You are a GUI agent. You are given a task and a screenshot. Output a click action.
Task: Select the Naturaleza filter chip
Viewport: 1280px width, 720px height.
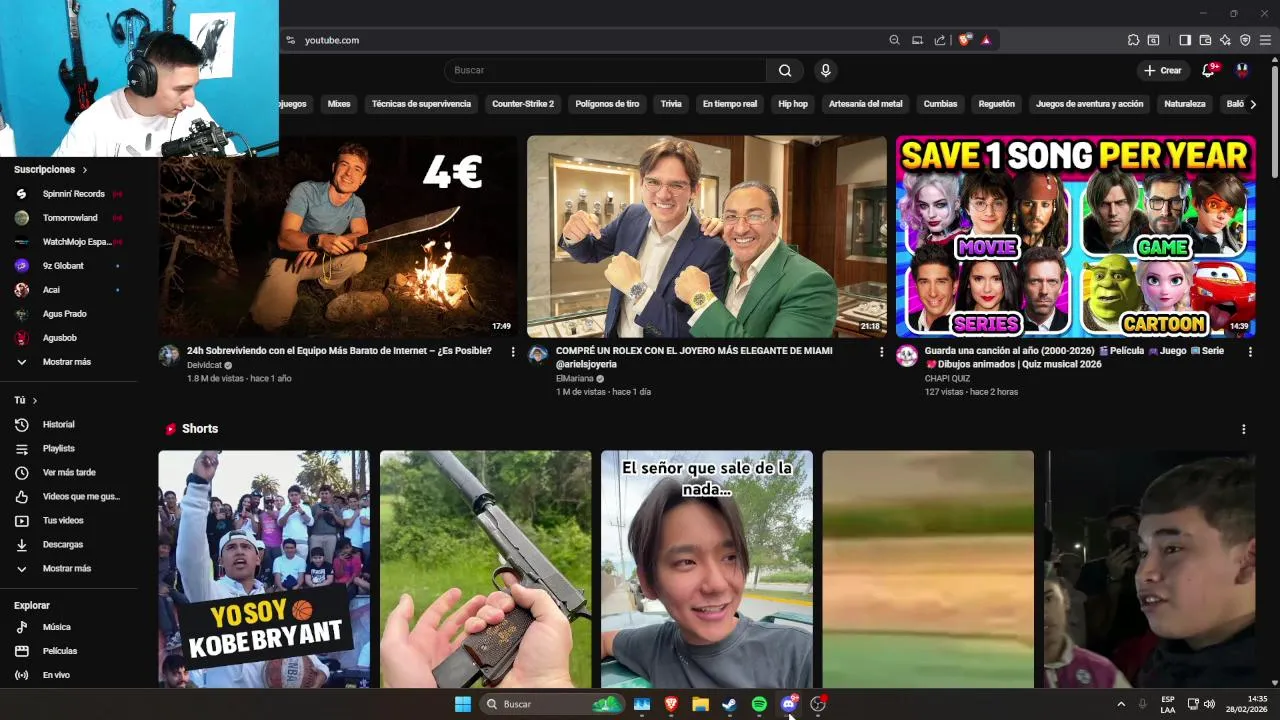(1185, 104)
